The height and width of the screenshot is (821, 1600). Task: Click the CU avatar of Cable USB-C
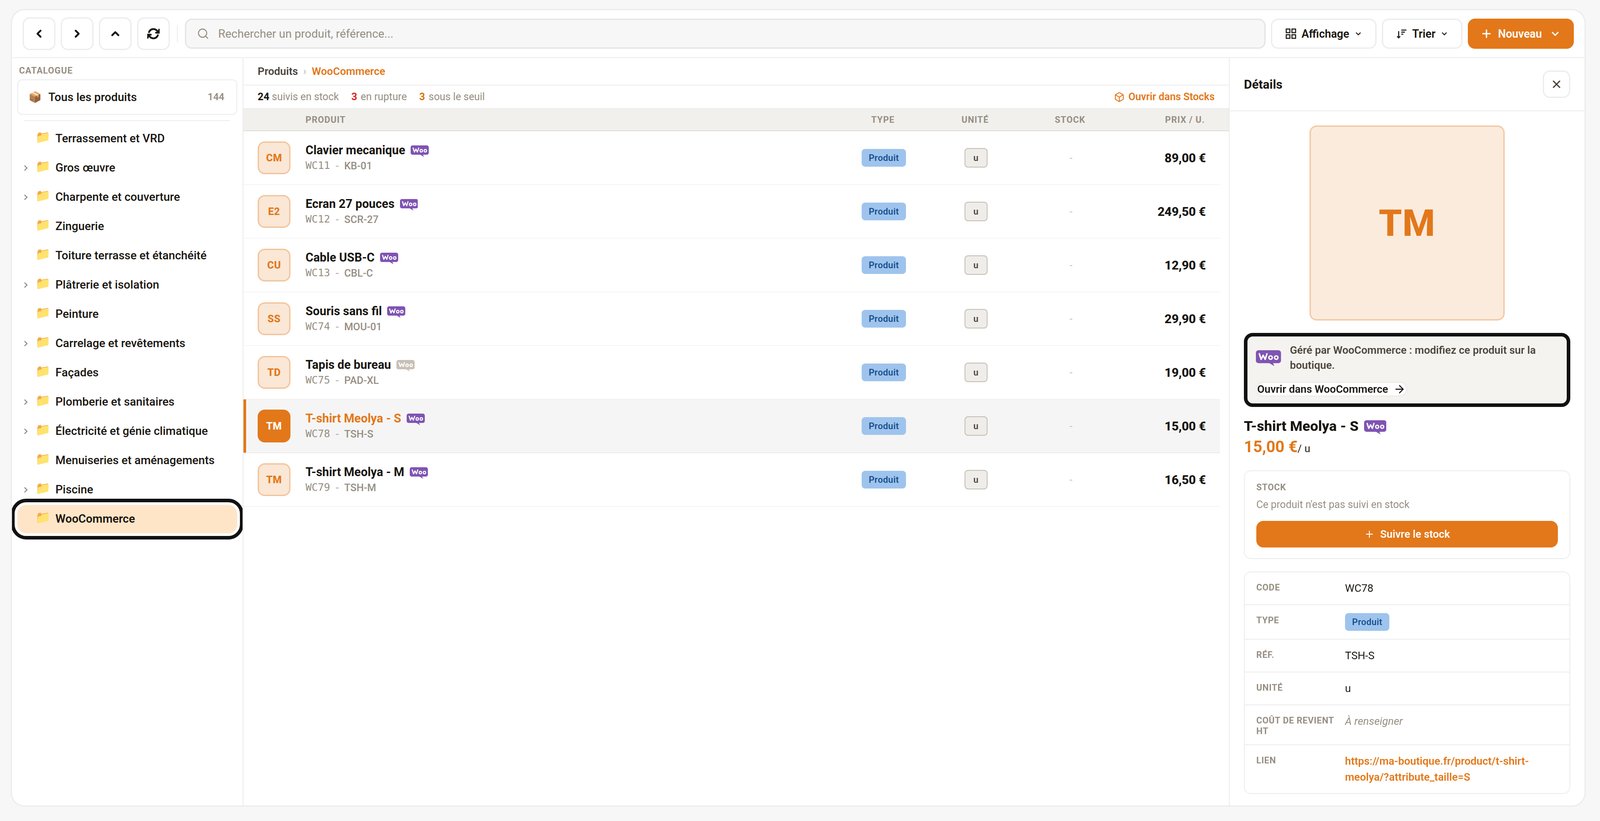[274, 265]
